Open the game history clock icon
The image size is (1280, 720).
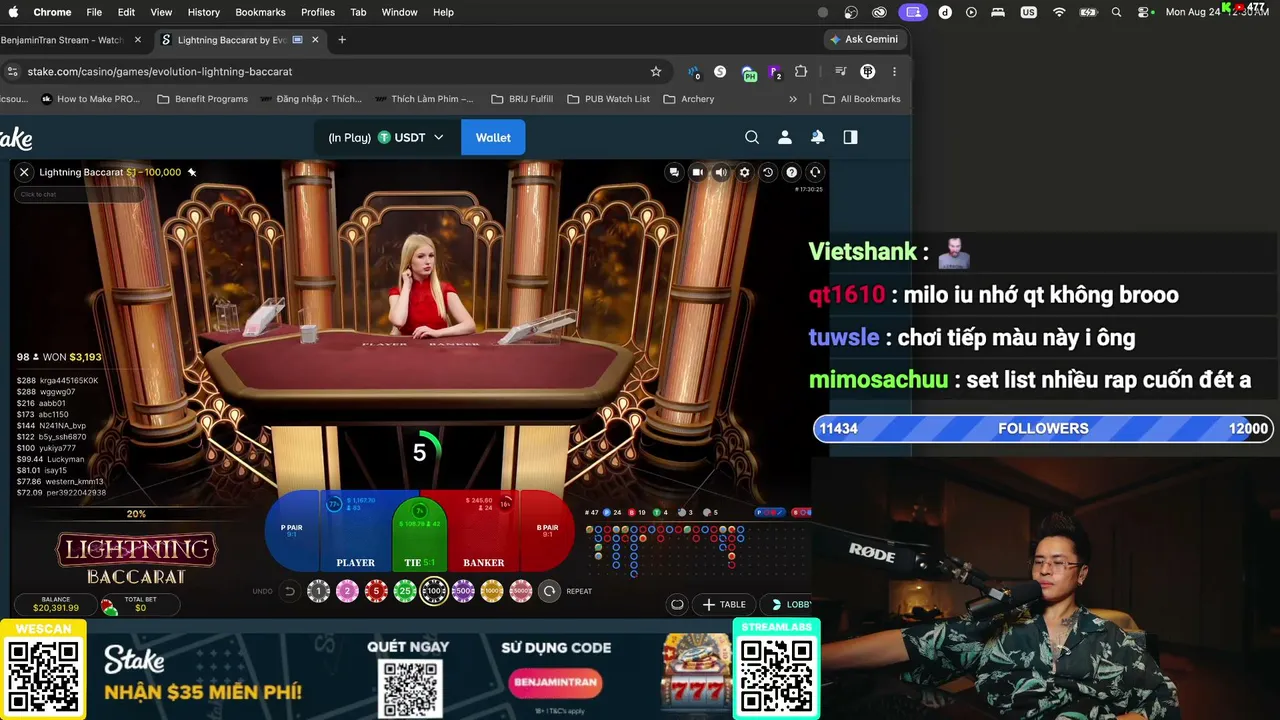tap(768, 172)
